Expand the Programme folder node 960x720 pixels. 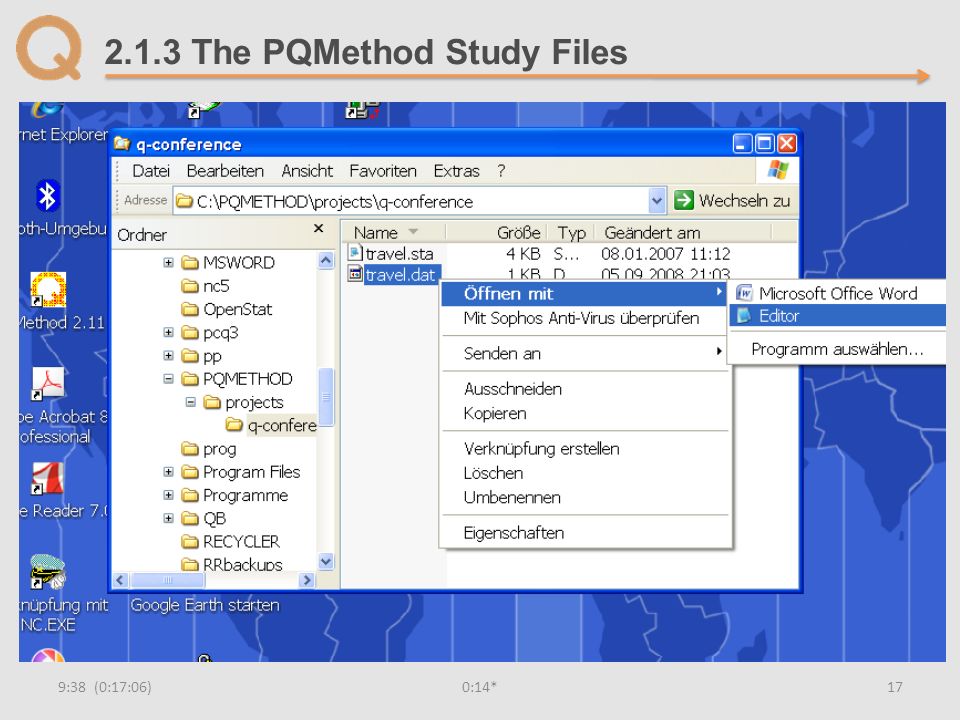click(168, 495)
